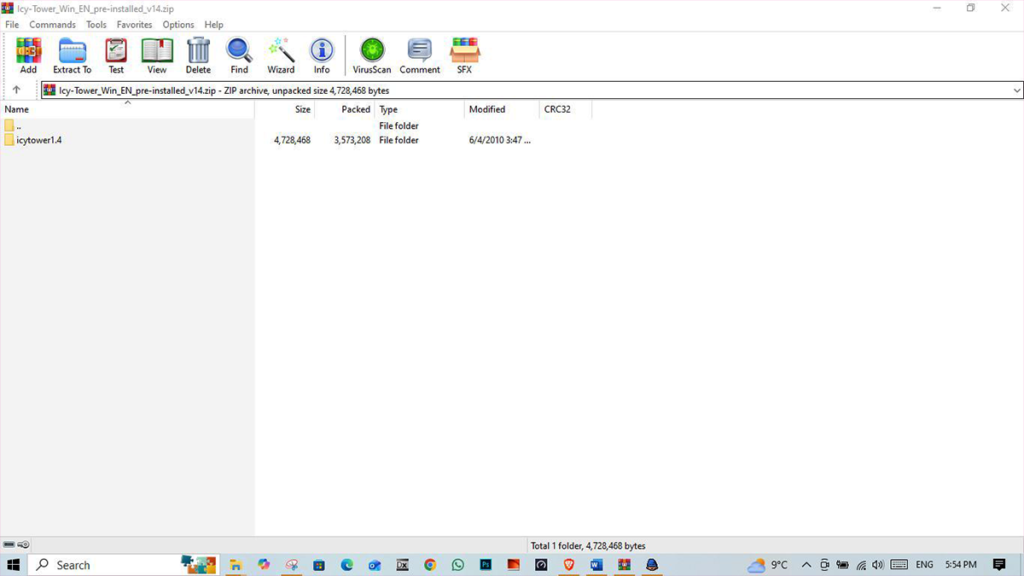Screen dimensions: 1024x576
Task: Open the Options menu
Action: tap(178, 25)
